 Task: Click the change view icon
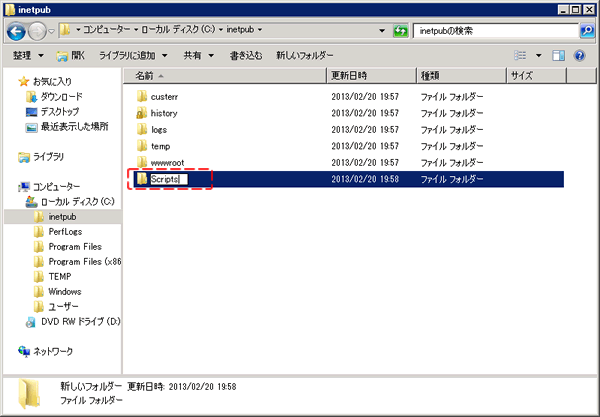coord(520,55)
